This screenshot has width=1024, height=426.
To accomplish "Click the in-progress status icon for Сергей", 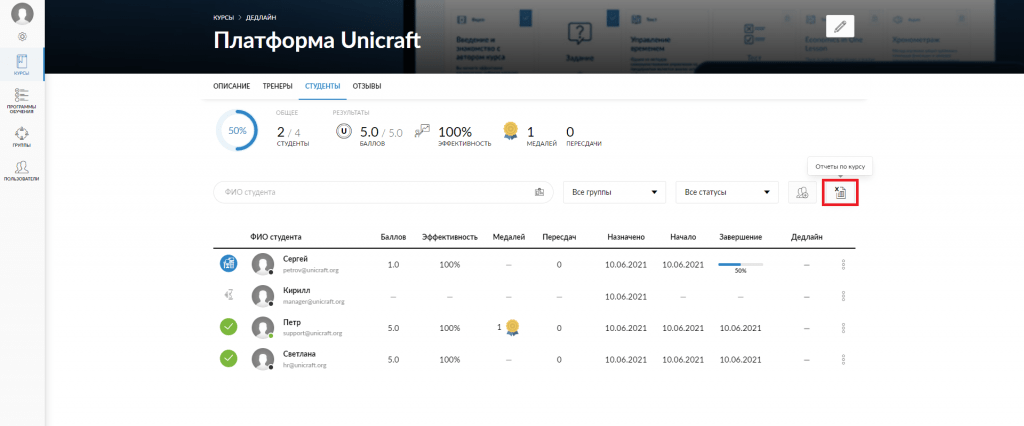I will pyautogui.click(x=229, y=264).
